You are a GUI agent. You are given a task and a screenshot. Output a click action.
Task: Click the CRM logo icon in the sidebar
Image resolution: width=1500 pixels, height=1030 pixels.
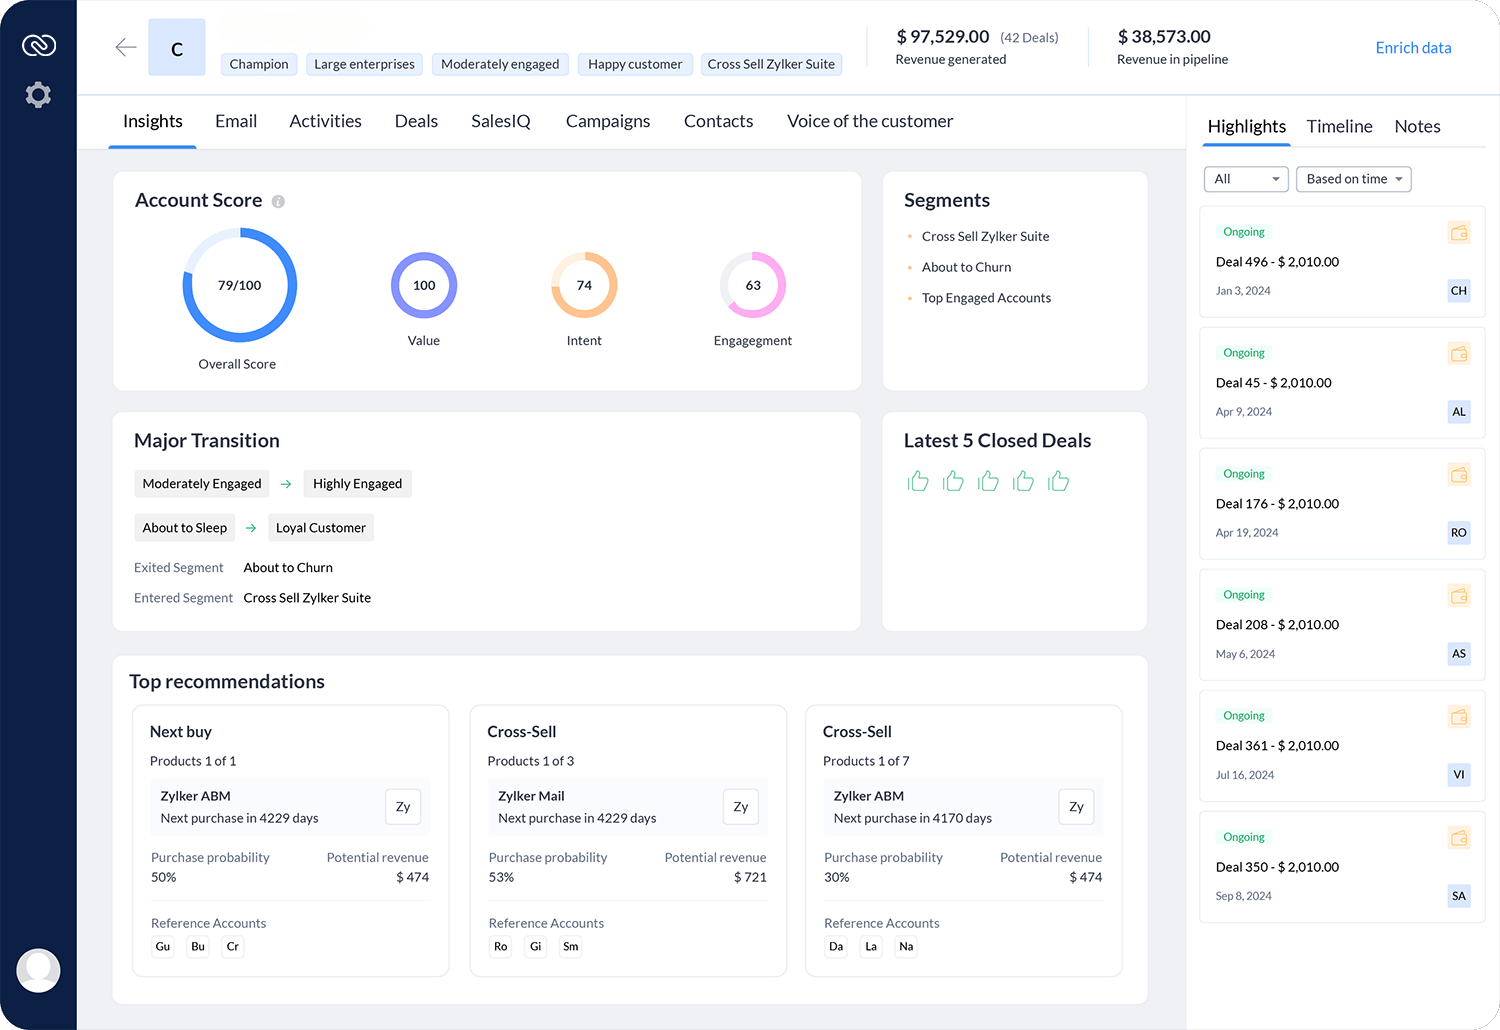[x=38, y=45]
